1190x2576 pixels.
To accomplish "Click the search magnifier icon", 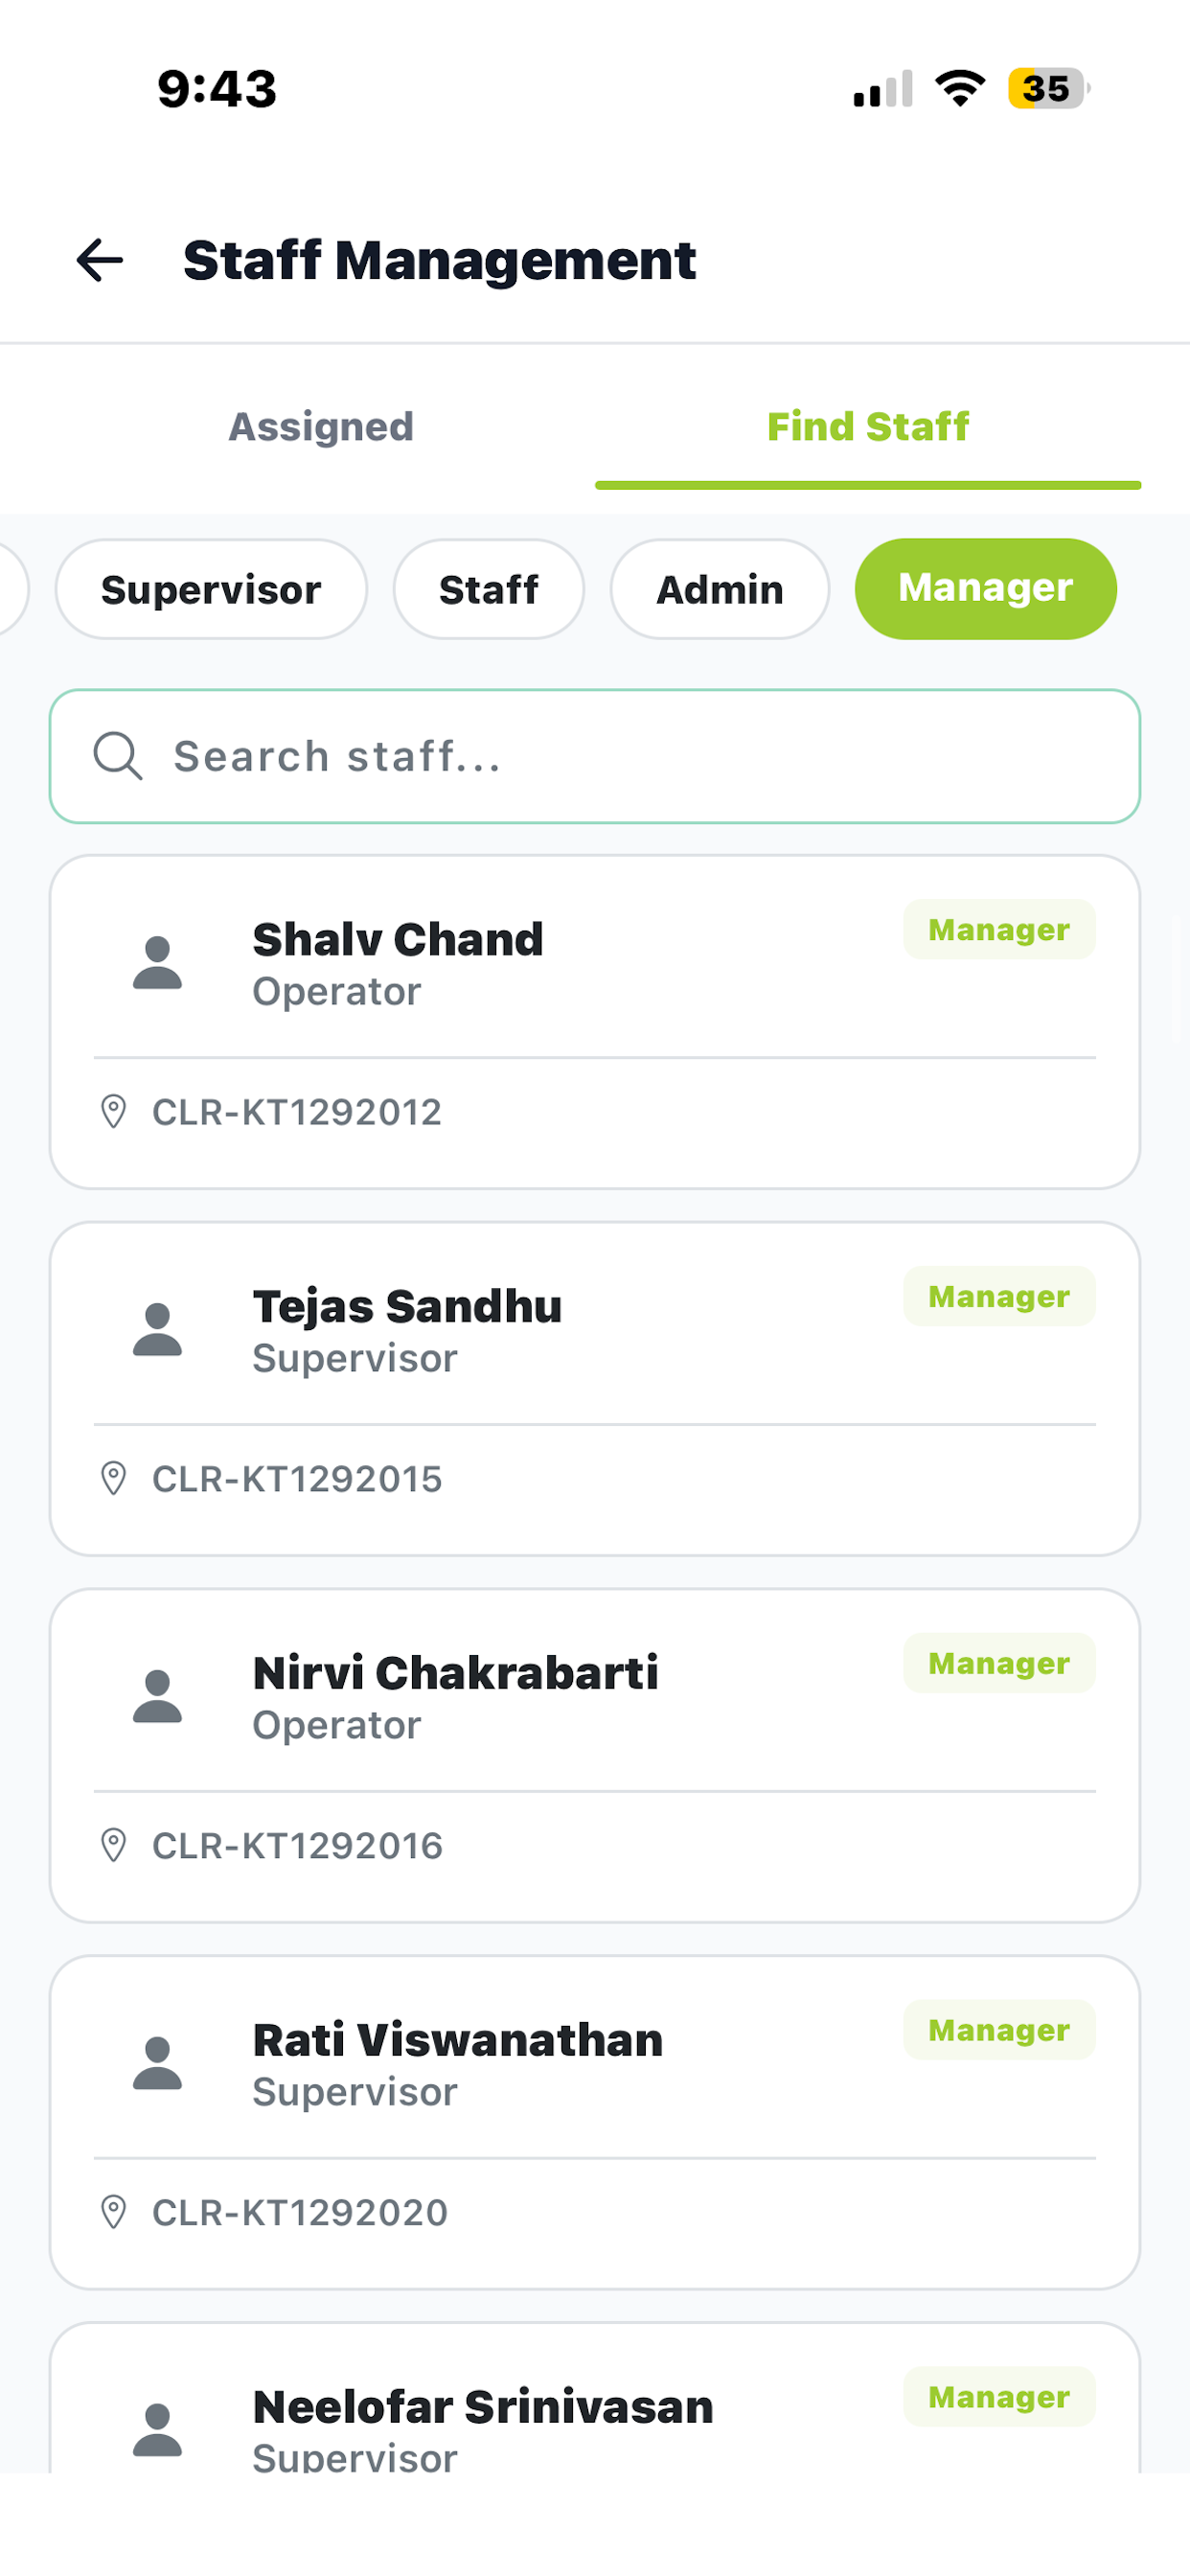I will (x=117, y=756).
